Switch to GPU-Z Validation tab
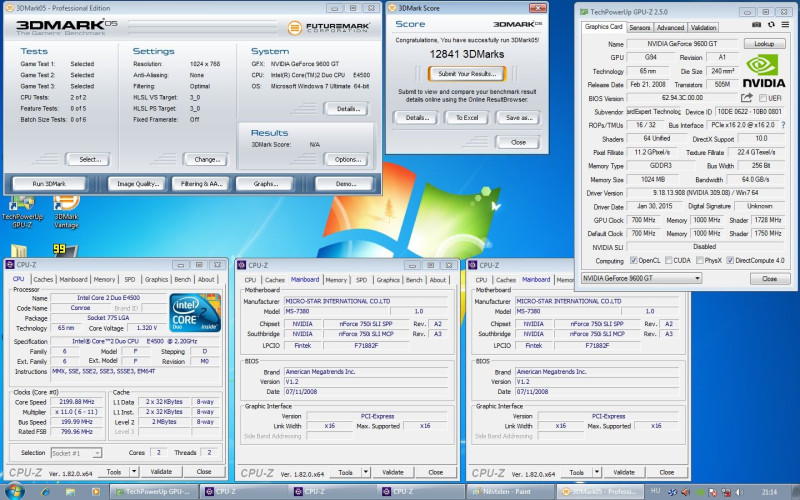 (x=703, y=28)
